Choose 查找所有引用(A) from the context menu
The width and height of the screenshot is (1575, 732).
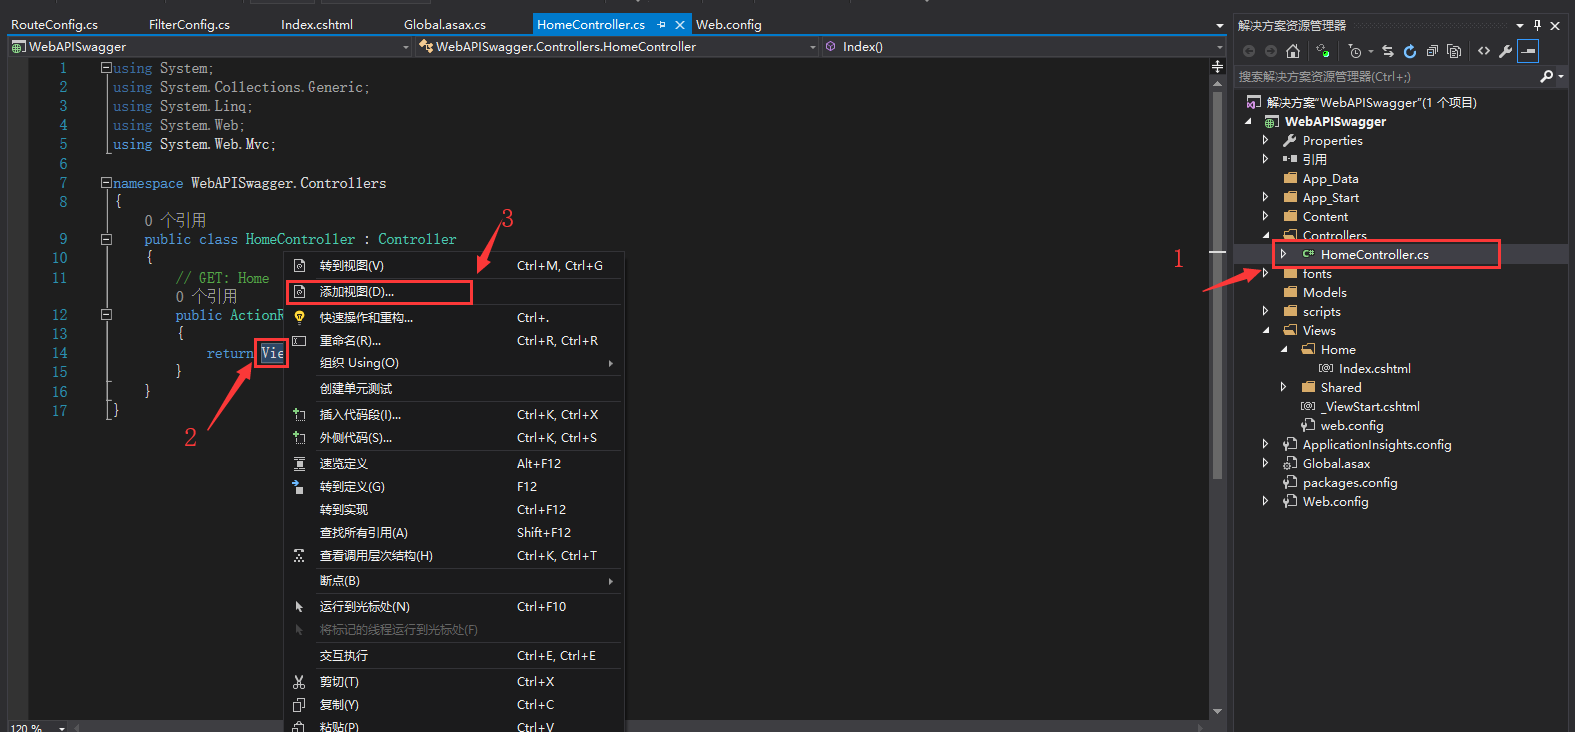point(454,533)
